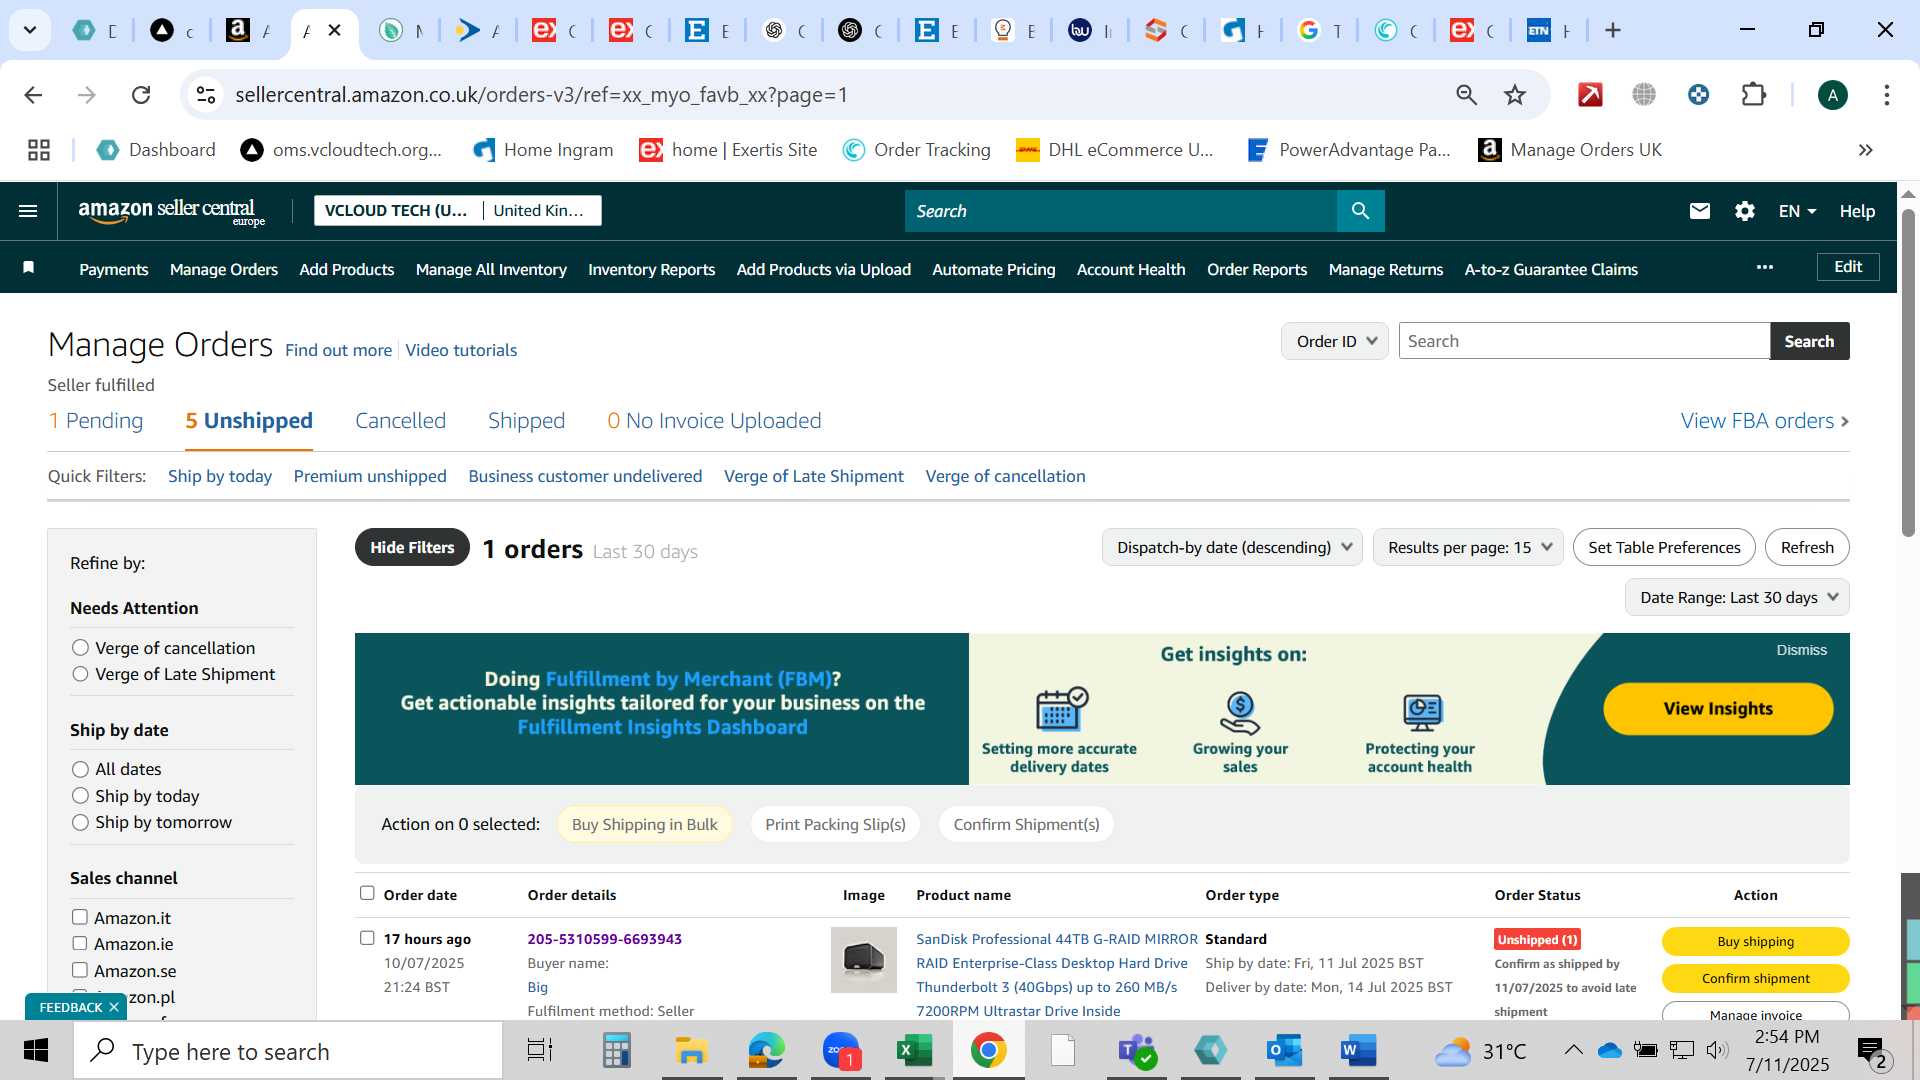The height and width of the screenshot is (1080, 1920).
Task: Open the Chrome profile avatar A
Action: [x=1832, y=95]
